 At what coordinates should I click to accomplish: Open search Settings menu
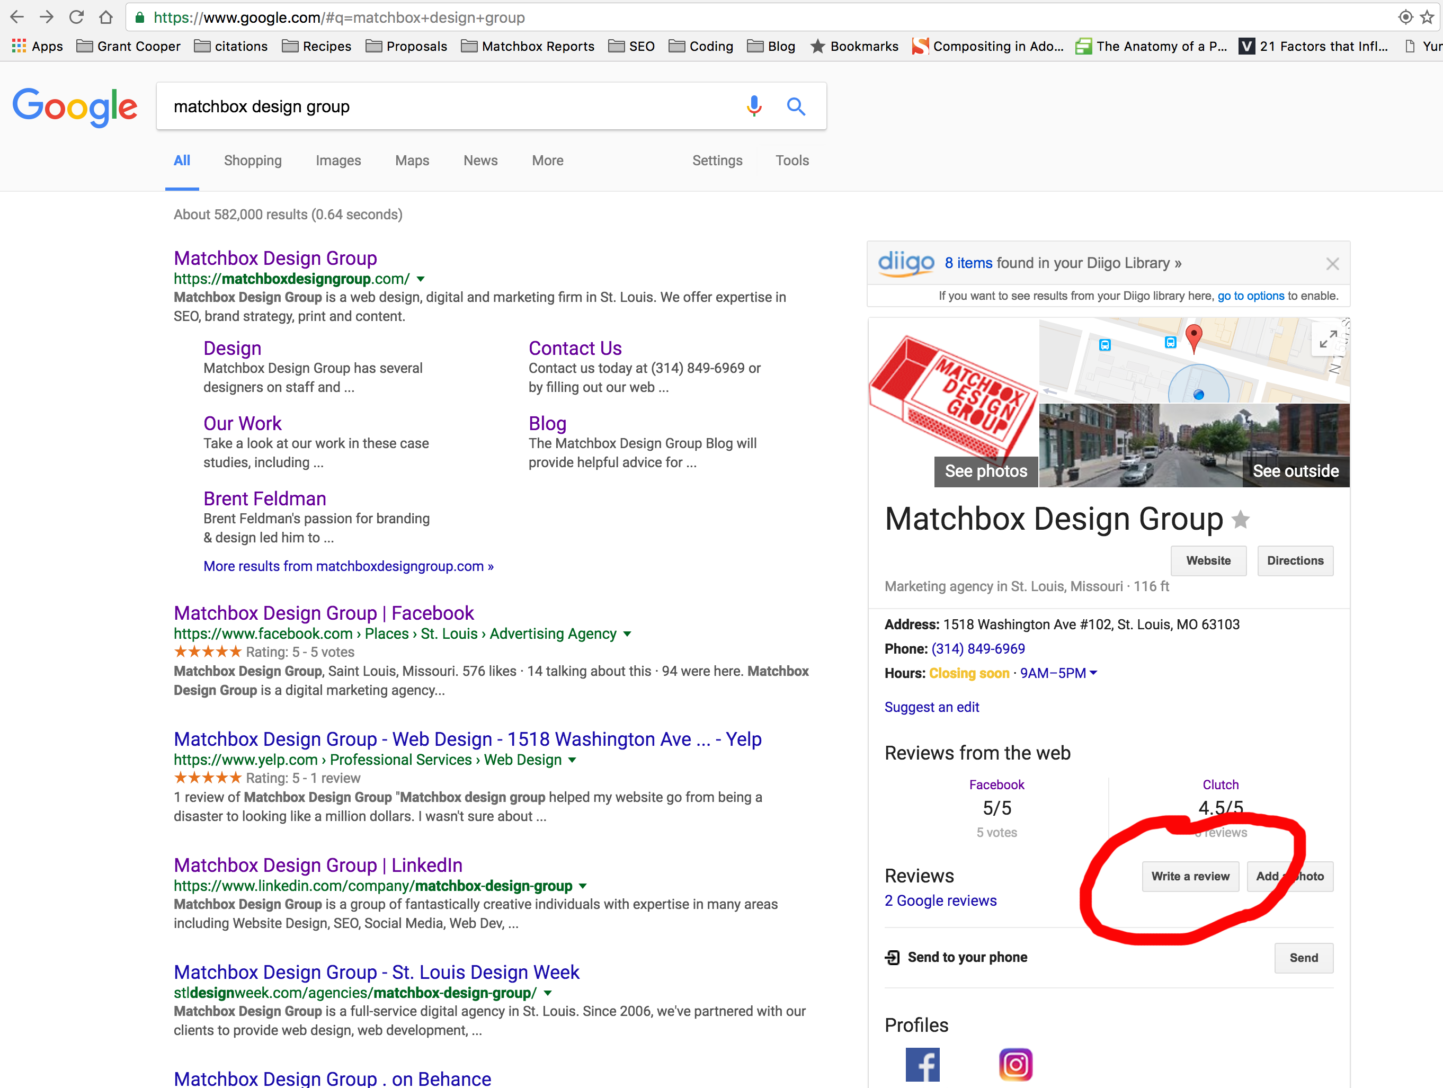(717, 160)
